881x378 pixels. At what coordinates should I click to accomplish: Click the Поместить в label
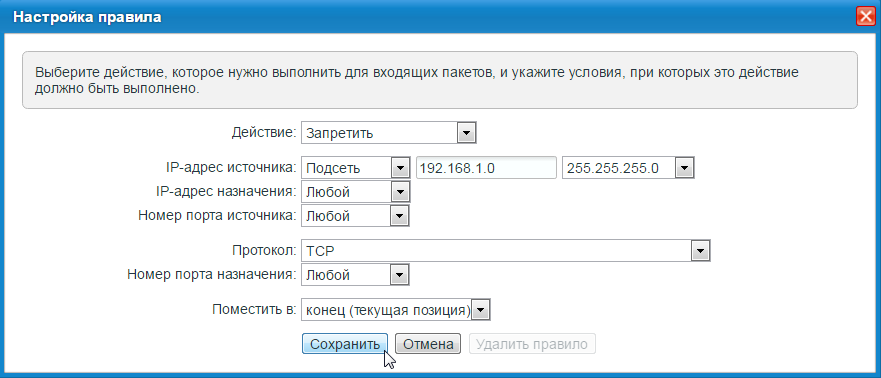[254, 309]
